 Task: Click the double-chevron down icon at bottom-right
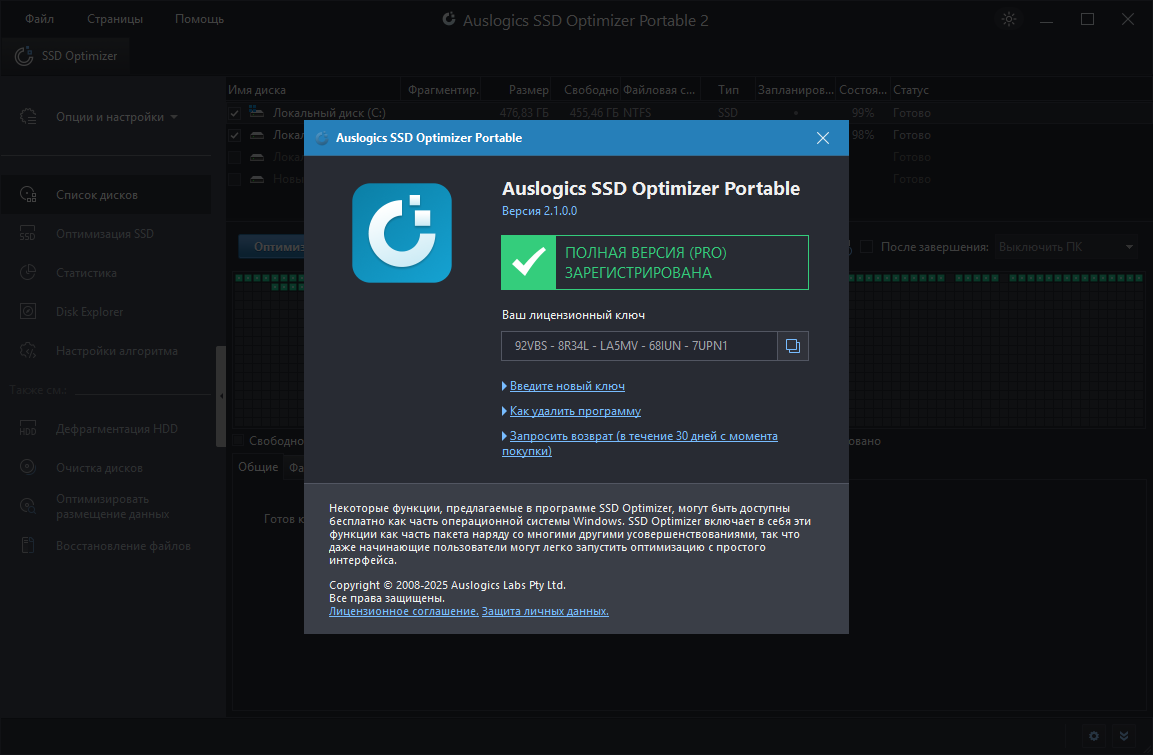tap(1124, 736)
